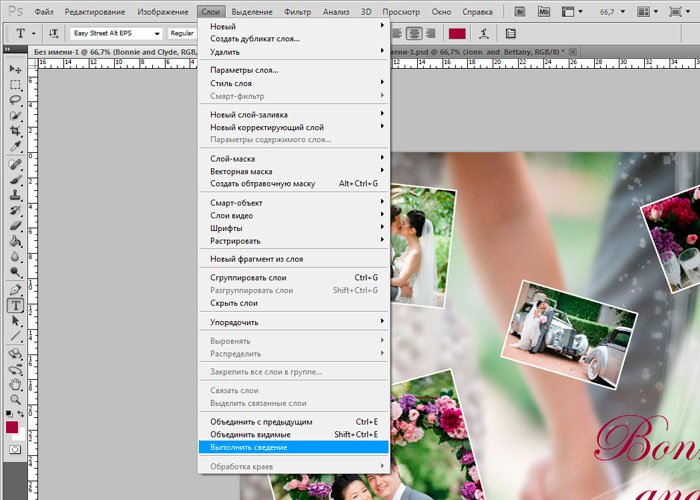Select the Crop tool
Screen dimensions: 700x500
pyautogui.click(x=16, y=131)
